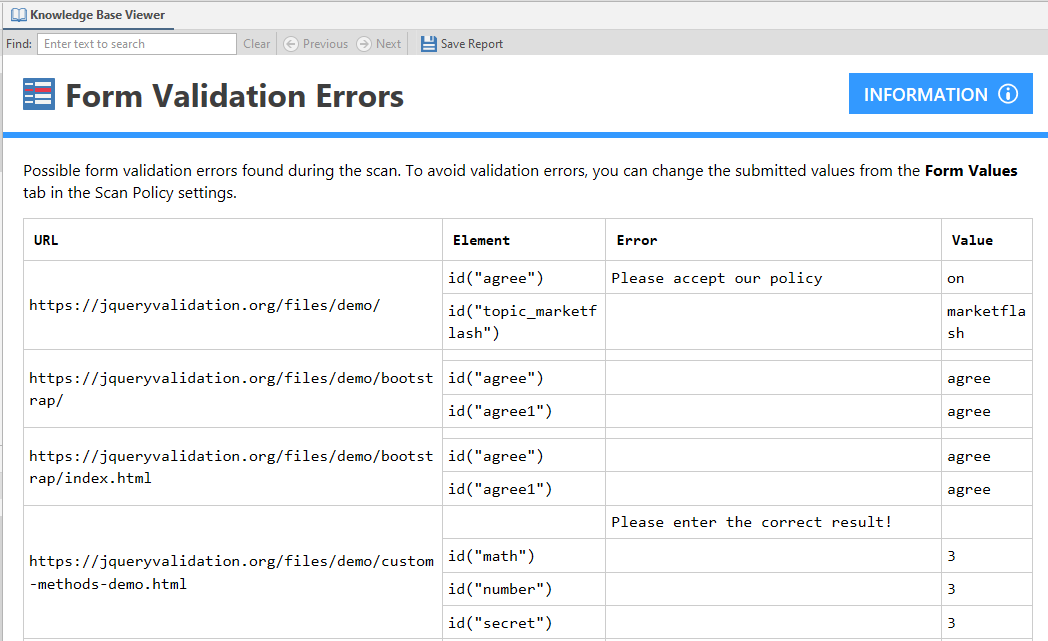Click the marketflash value cell
This screenshot has width=1048, height=641.
point(985,320)
